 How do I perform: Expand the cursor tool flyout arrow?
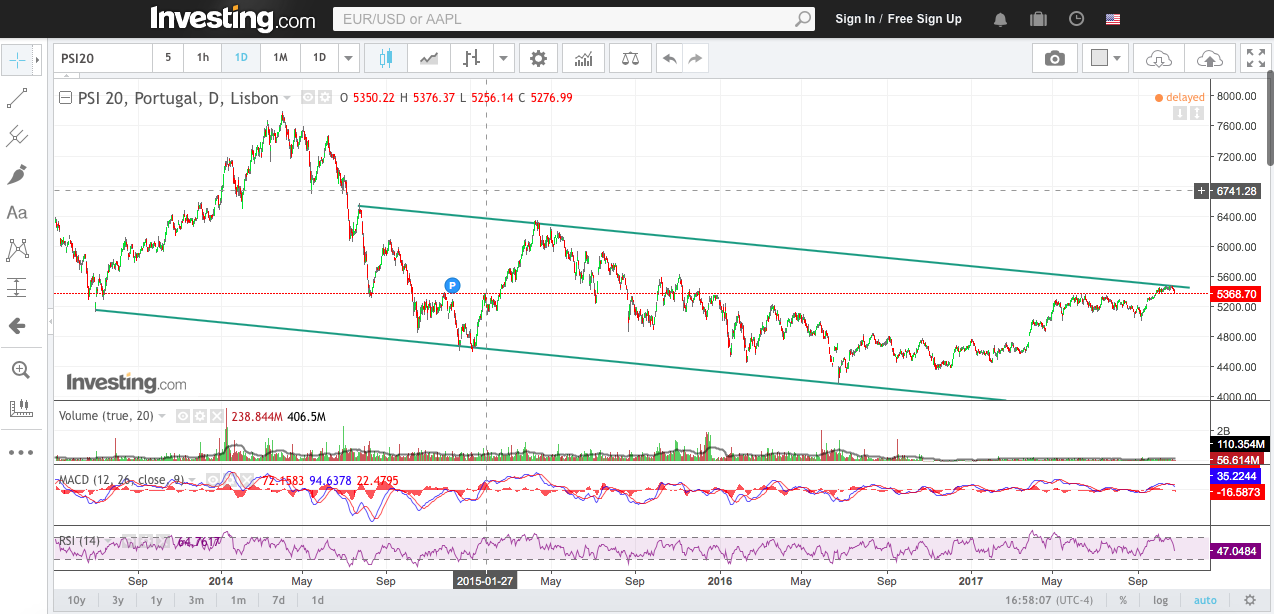tap(39, 59)
